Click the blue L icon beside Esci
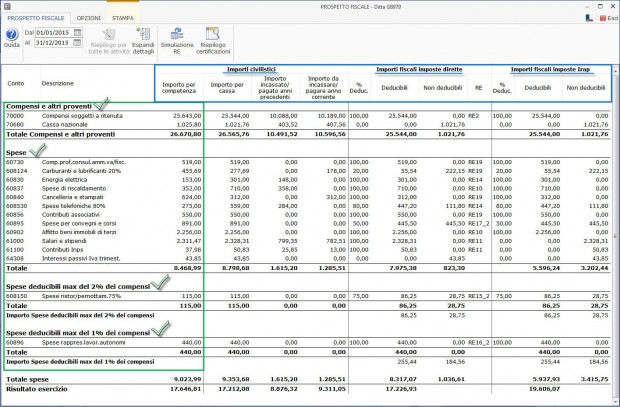620x407 pixels. pyautogui.click(x=589, y=18)
